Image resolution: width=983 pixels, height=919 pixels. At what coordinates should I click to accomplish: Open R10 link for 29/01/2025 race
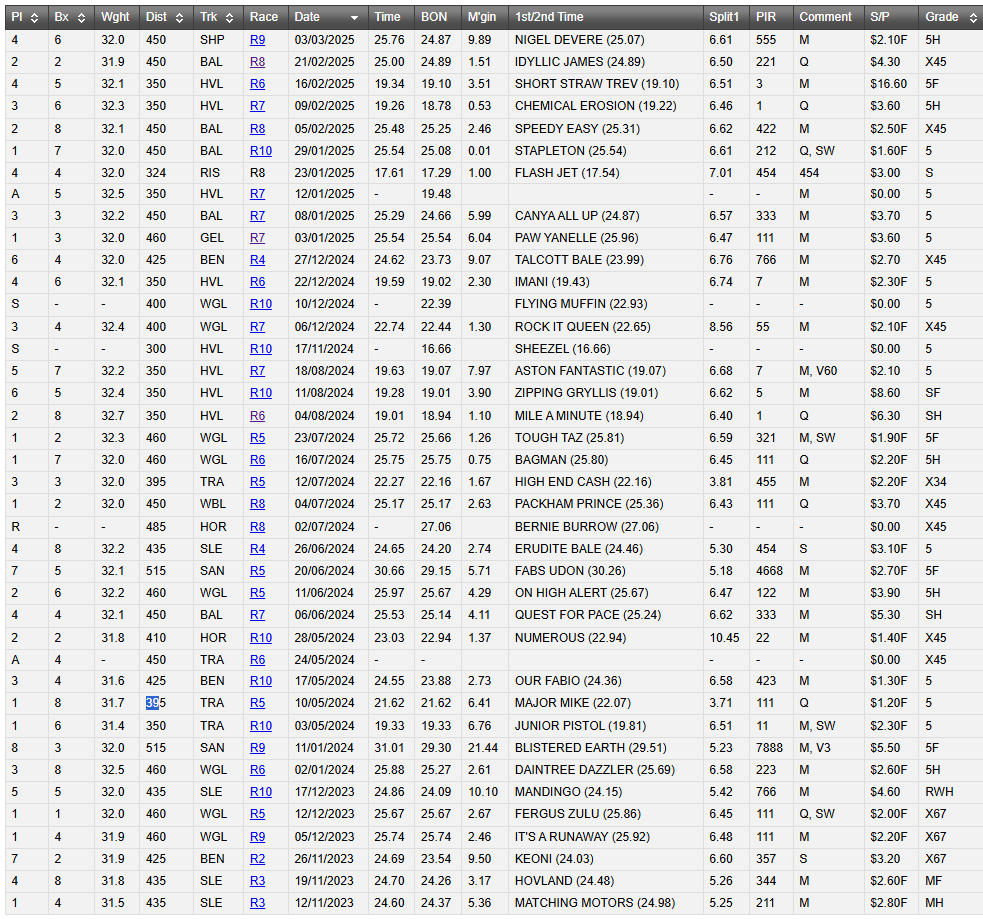pyautogui.click(x=261, y=151)
